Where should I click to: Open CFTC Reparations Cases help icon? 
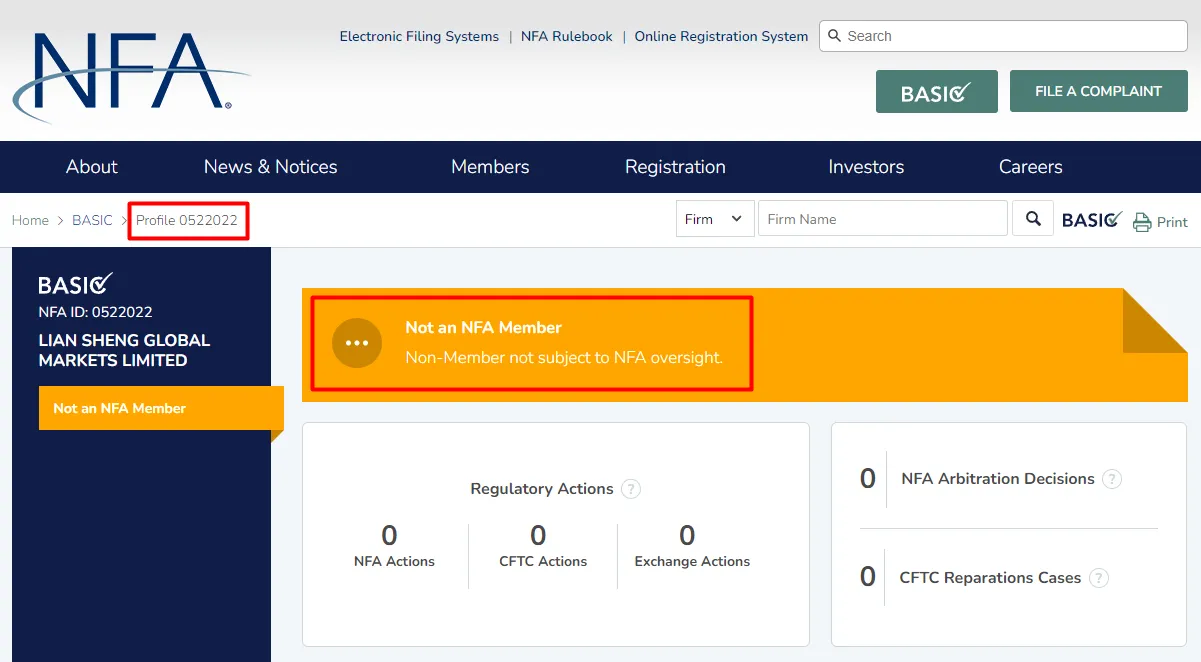coord(1099,578)
